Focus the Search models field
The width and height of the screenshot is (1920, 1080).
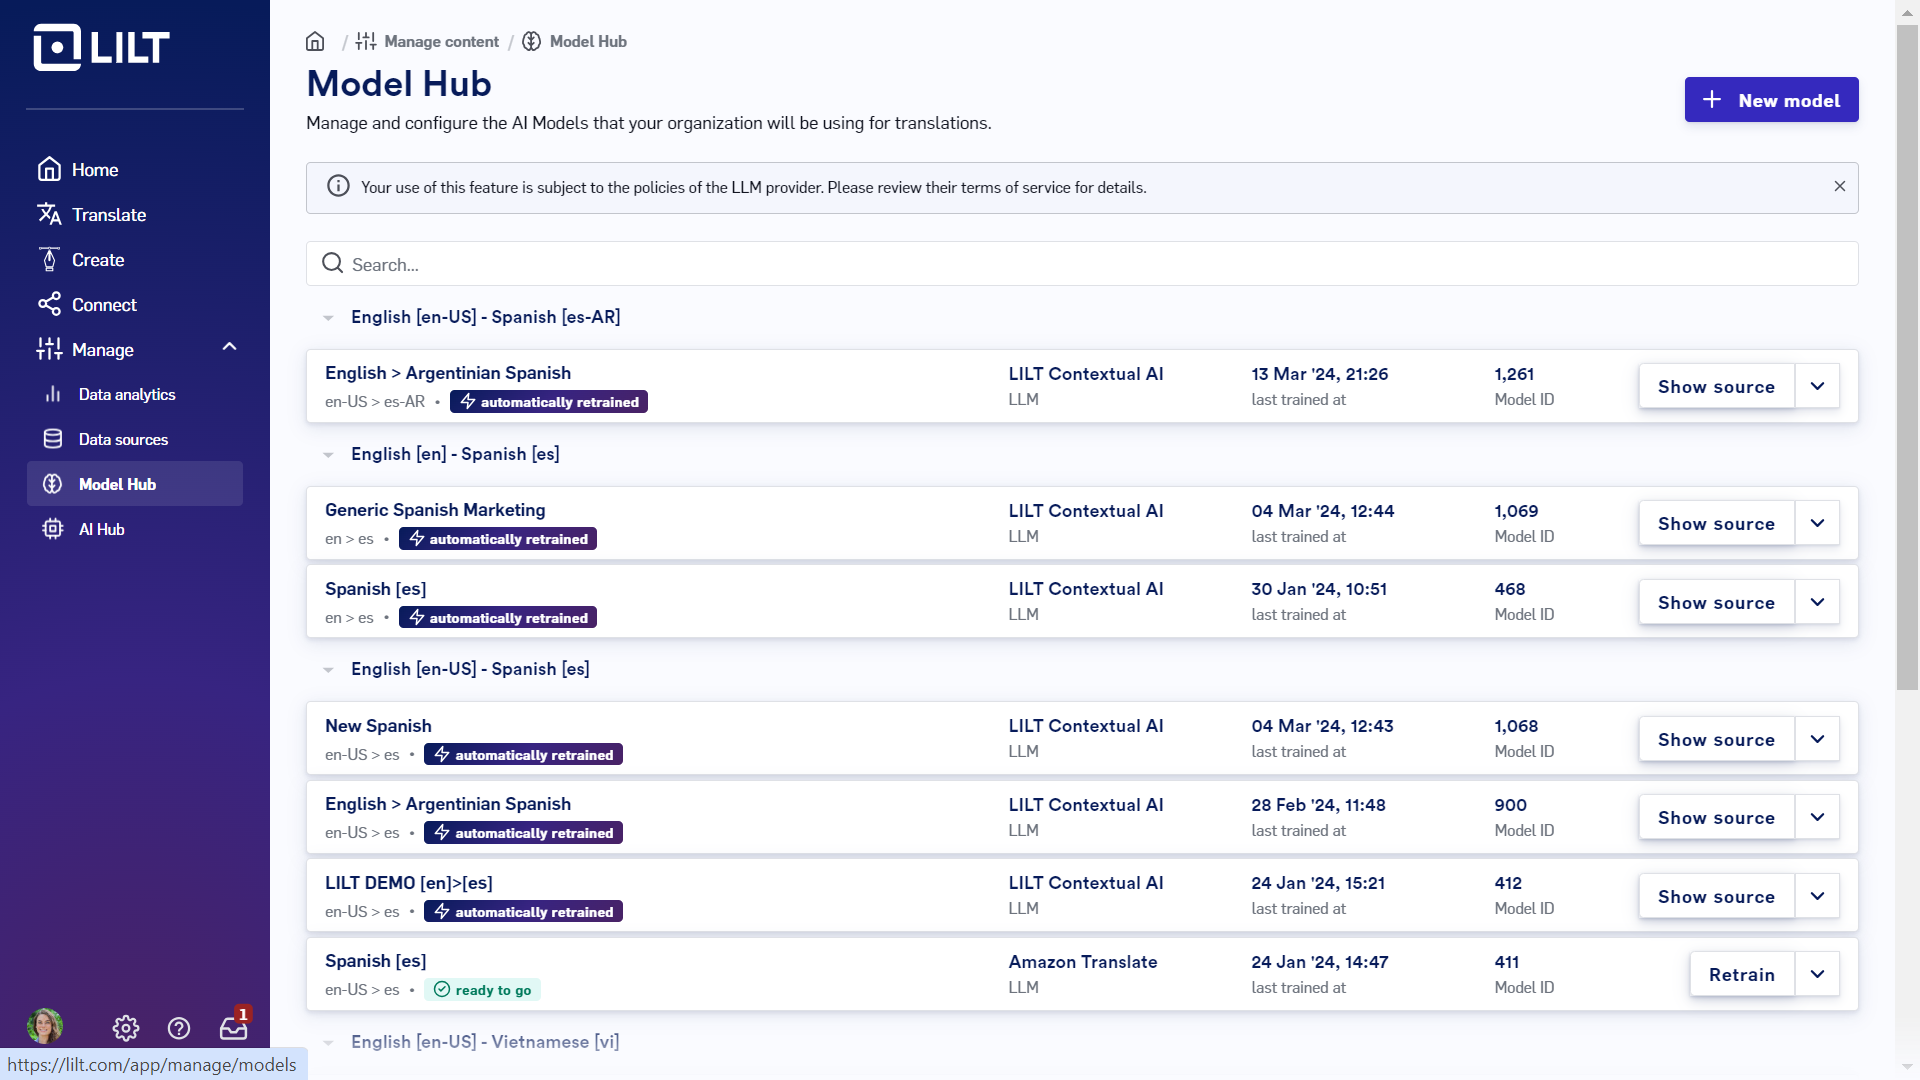click(1082, 264)
